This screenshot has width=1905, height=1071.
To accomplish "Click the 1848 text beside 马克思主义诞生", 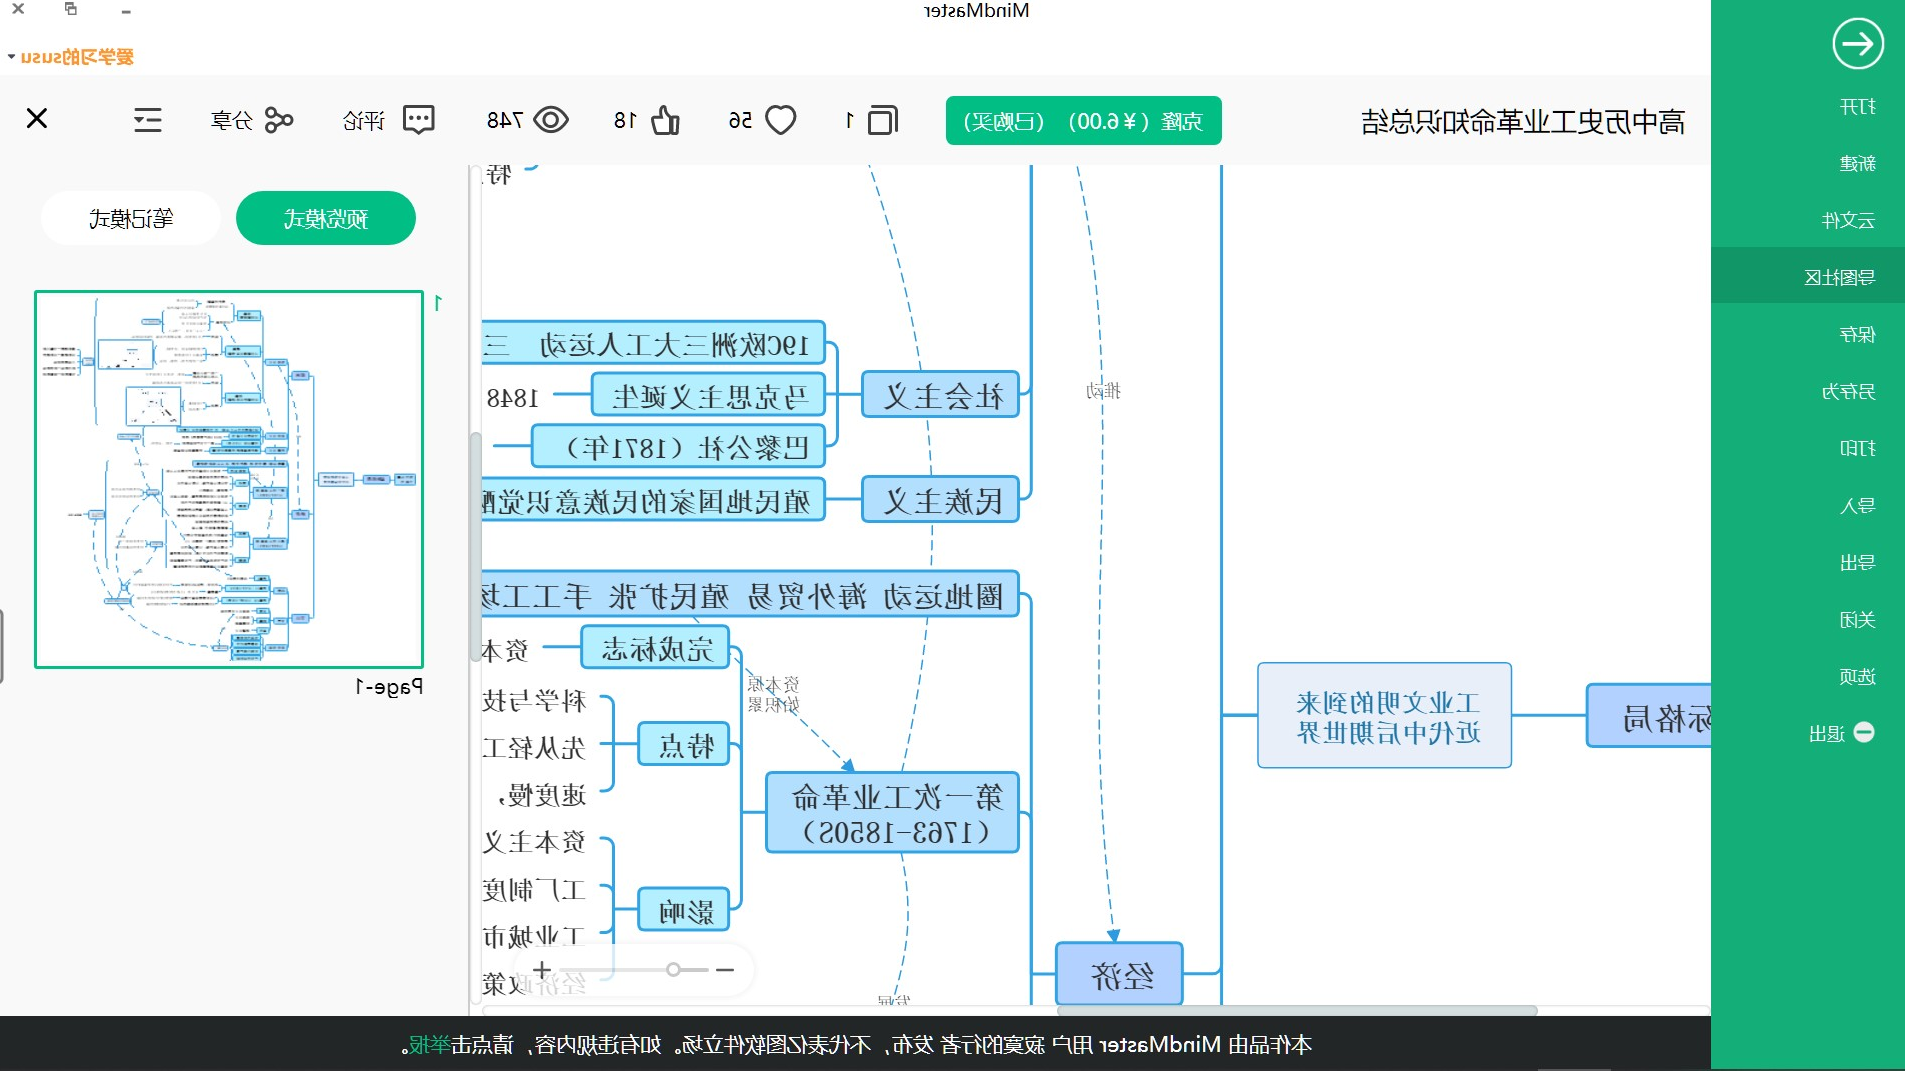I will click(512, 397).
